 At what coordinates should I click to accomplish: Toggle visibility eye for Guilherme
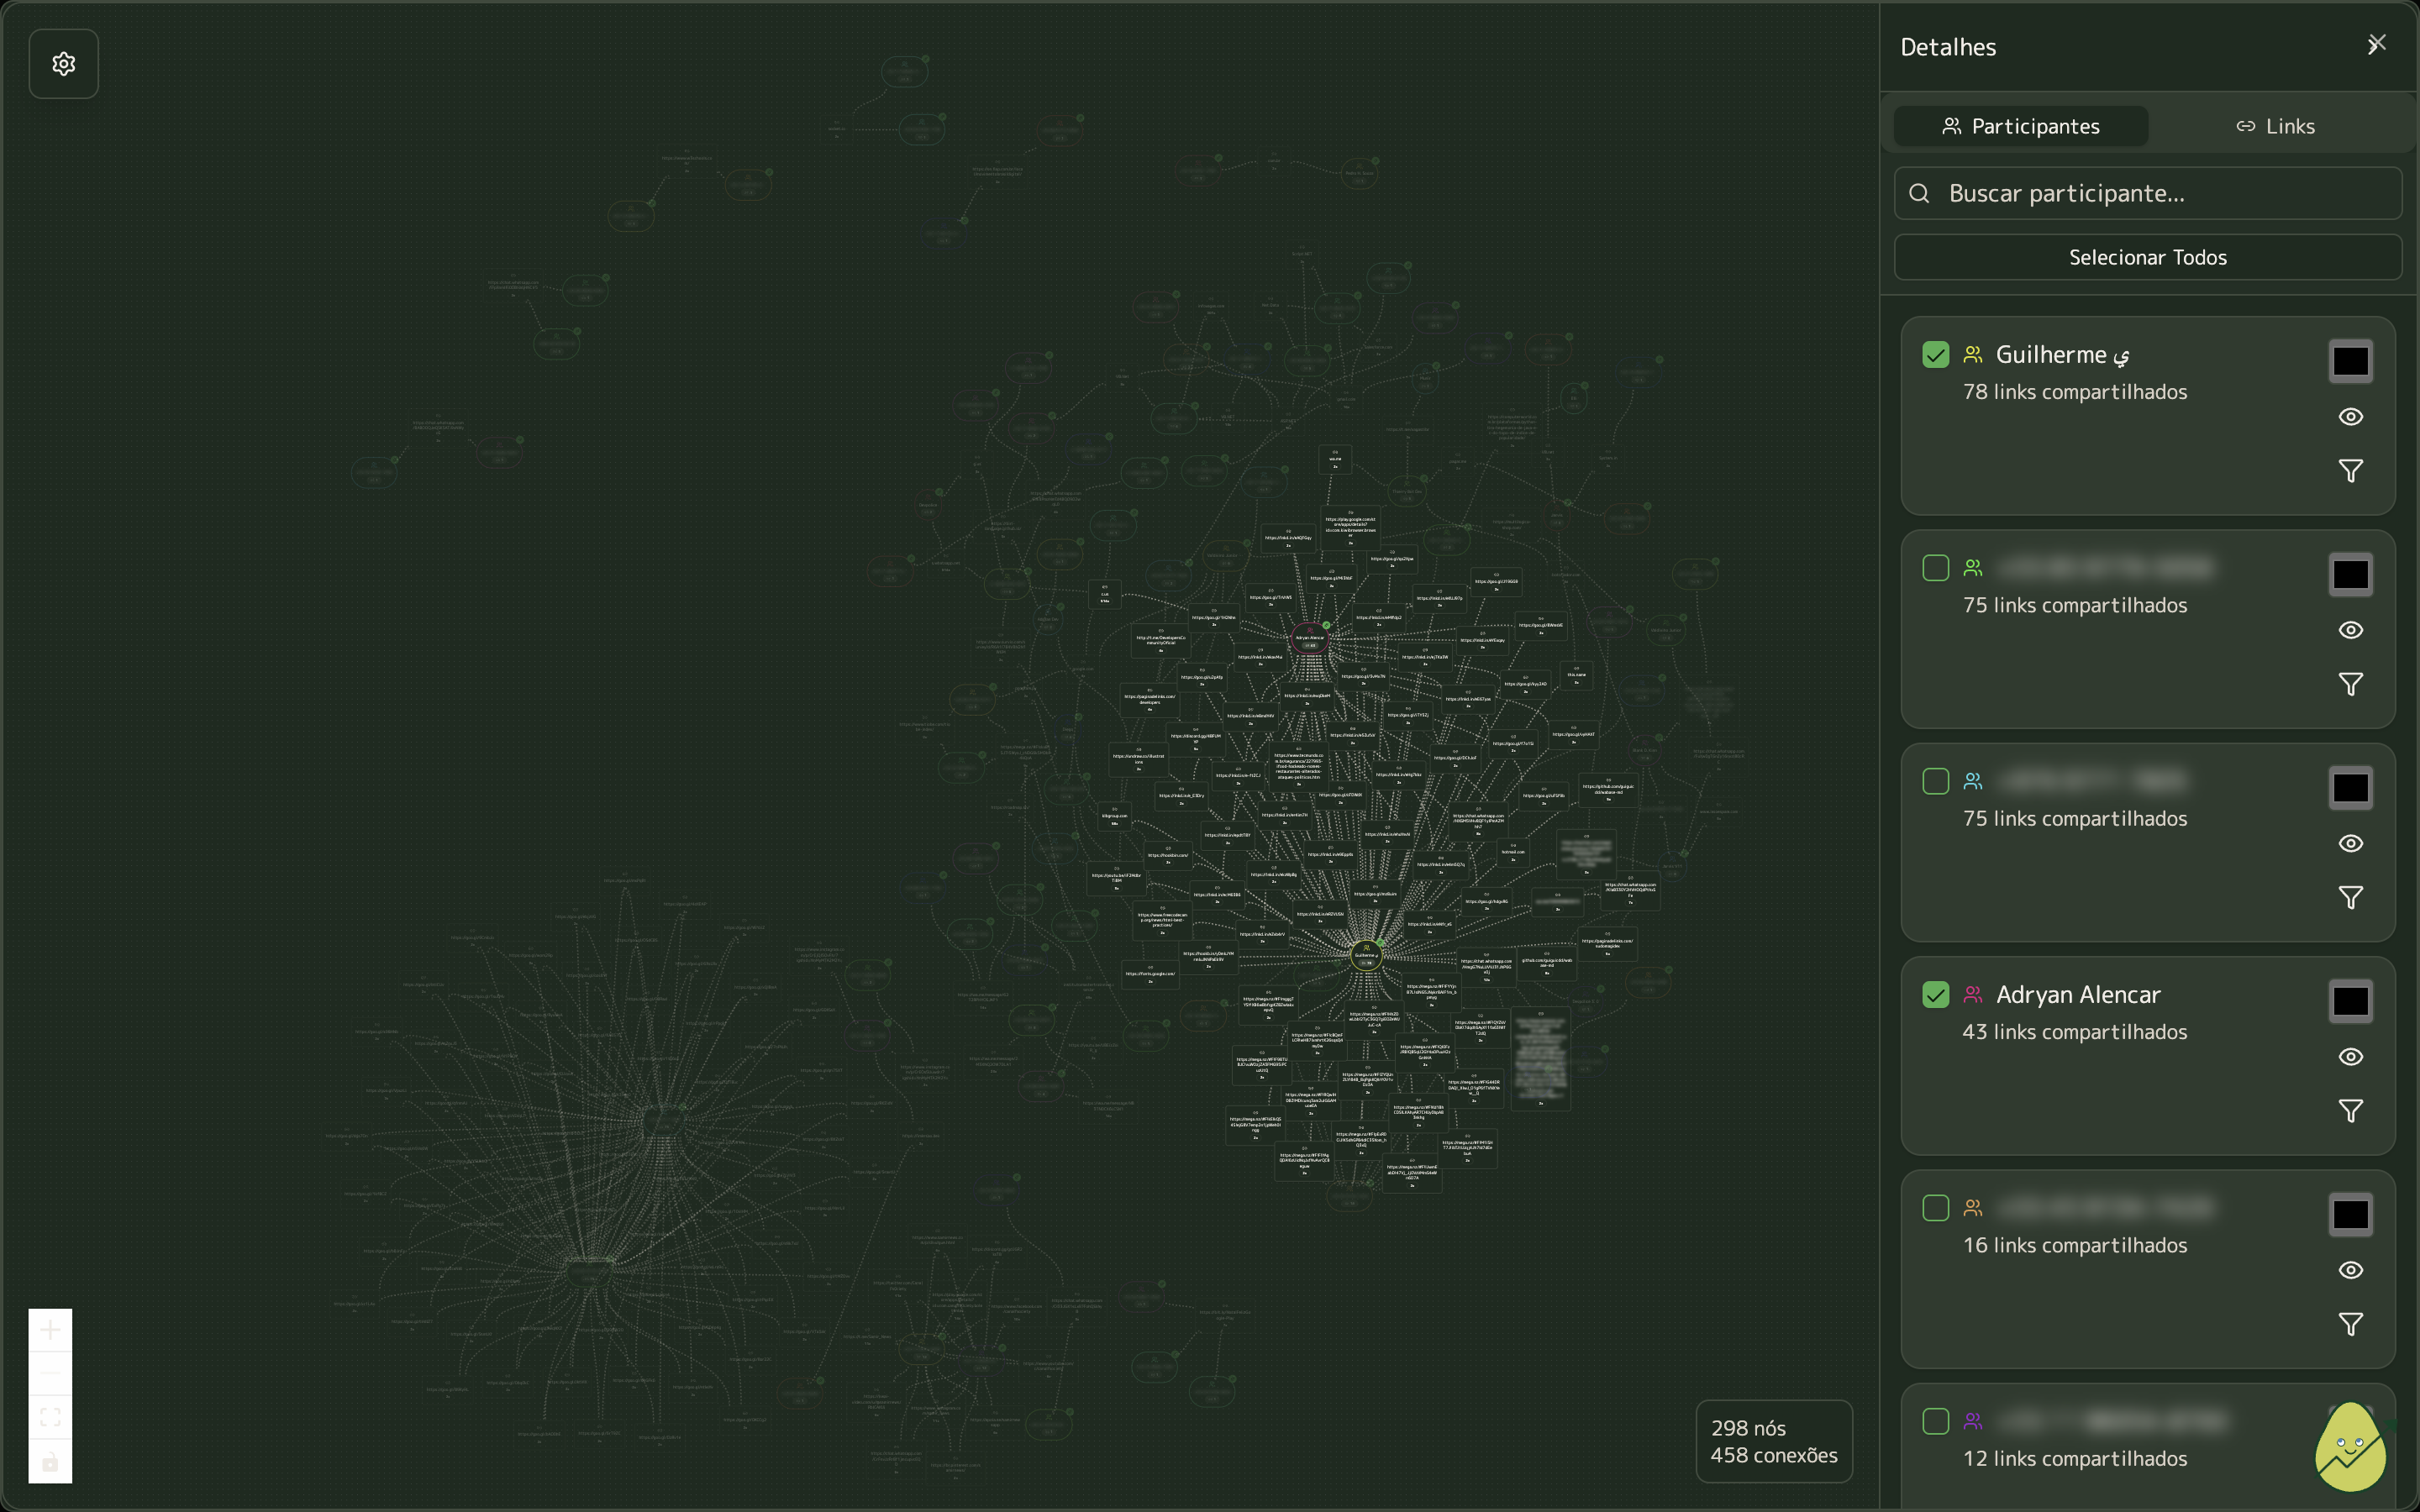[x=2350, y=417]
